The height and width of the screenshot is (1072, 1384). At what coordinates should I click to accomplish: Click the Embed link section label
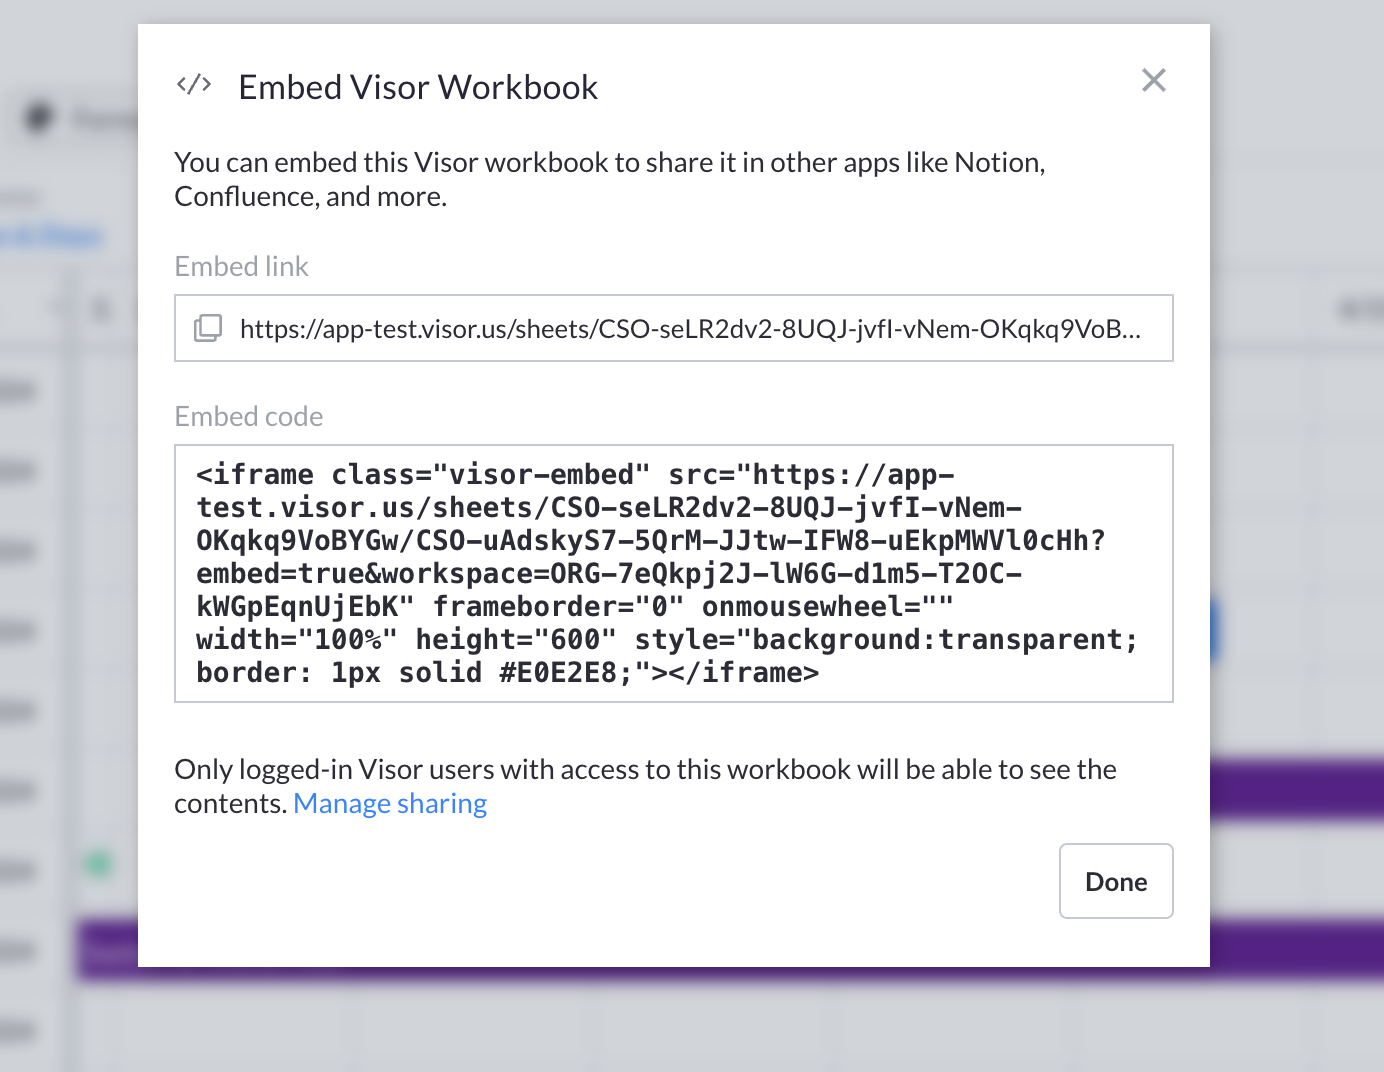tap(241, 266)
